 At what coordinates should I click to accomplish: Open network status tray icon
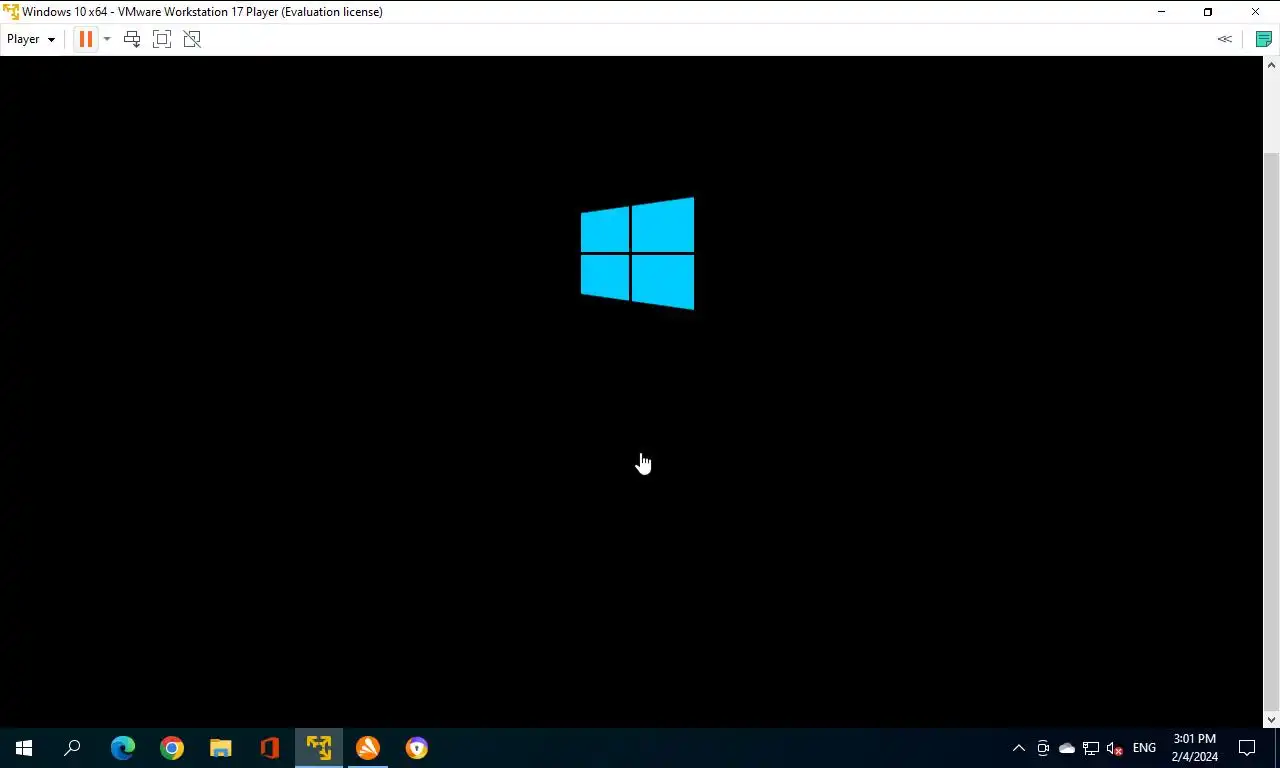tap(1091, 748)
